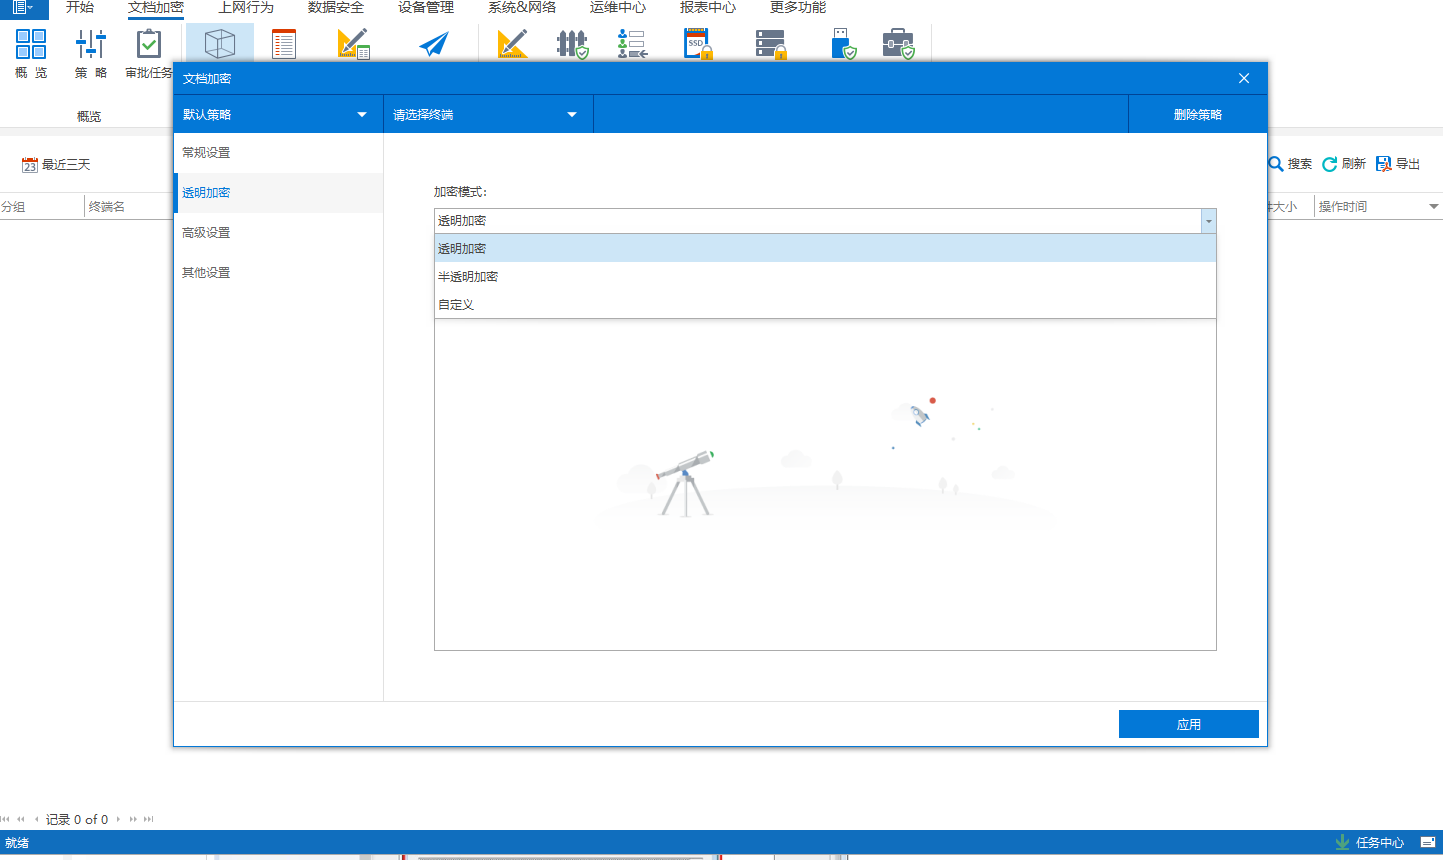Choose 透明加密 in the dropdown list
This screenshot has width=1443, height=860.
(825, 248)
